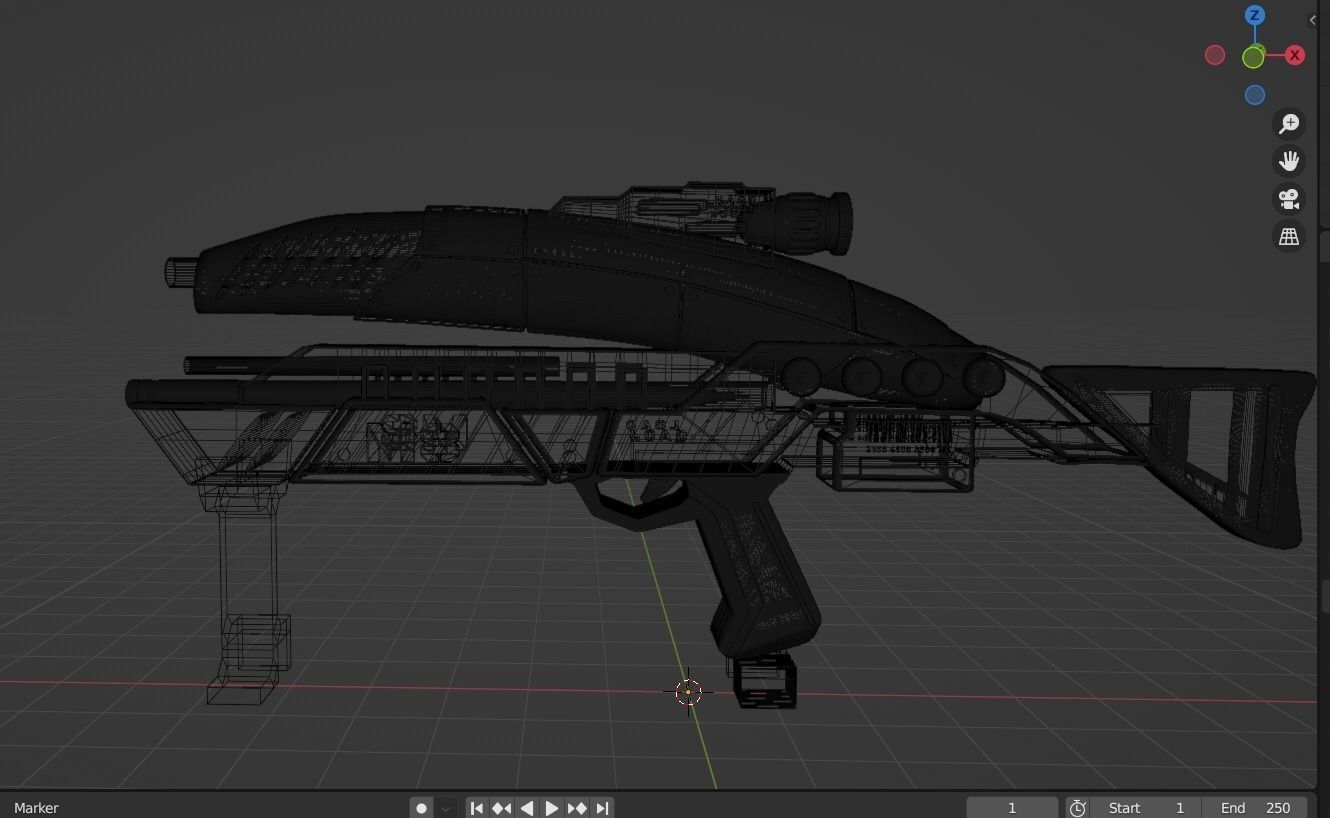Image resolution: width=1330 pixels, height=818 pixels.
Task: Jump to the last frame
Action: [x=602, y=808]
